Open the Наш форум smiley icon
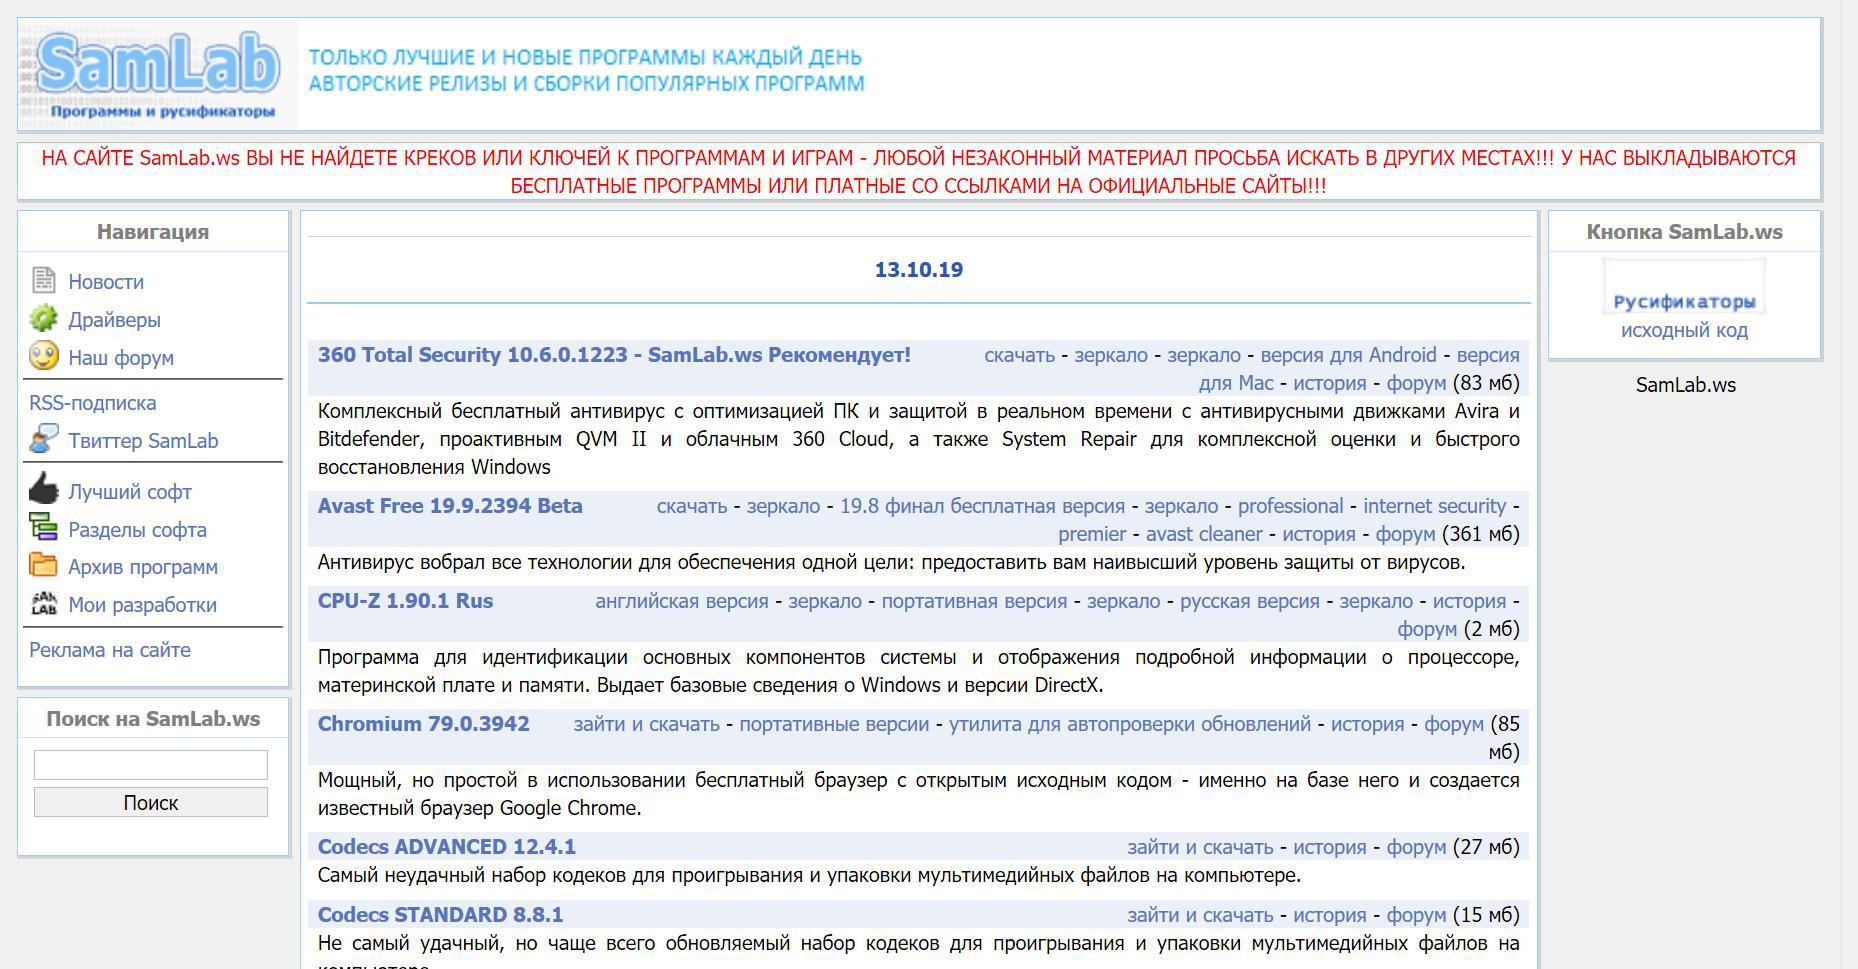 click(42, 356)
